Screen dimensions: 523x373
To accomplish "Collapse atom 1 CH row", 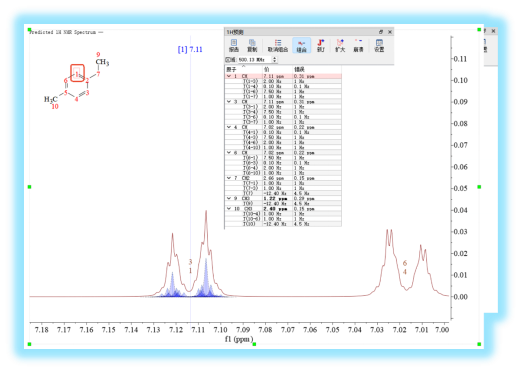I will point(229,76).
